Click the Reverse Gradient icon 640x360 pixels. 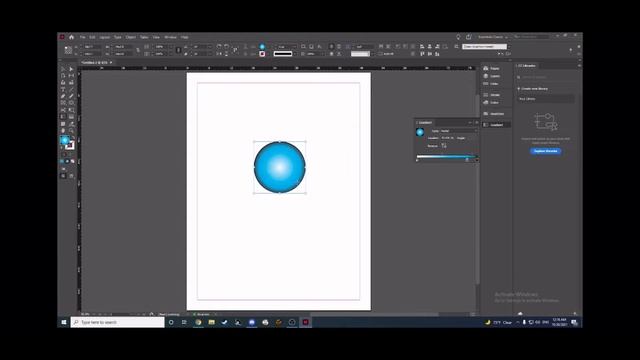[x=444, y=146]
